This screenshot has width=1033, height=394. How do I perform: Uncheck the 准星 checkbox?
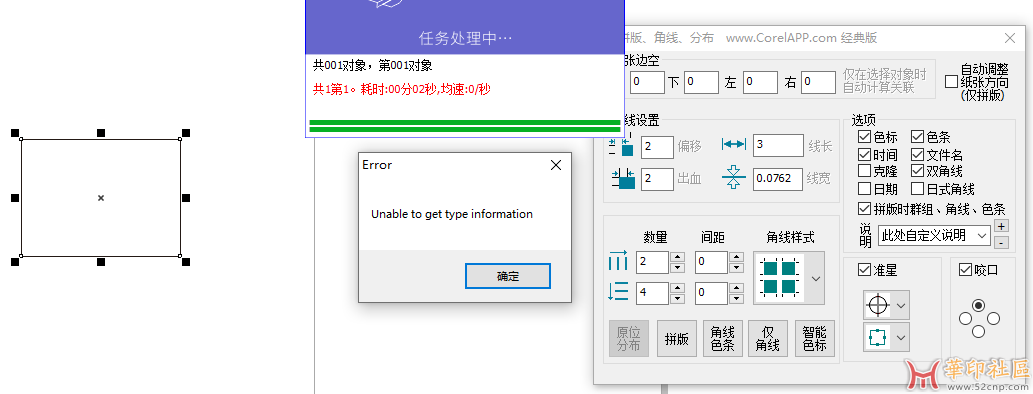click(x=864, y=269)
